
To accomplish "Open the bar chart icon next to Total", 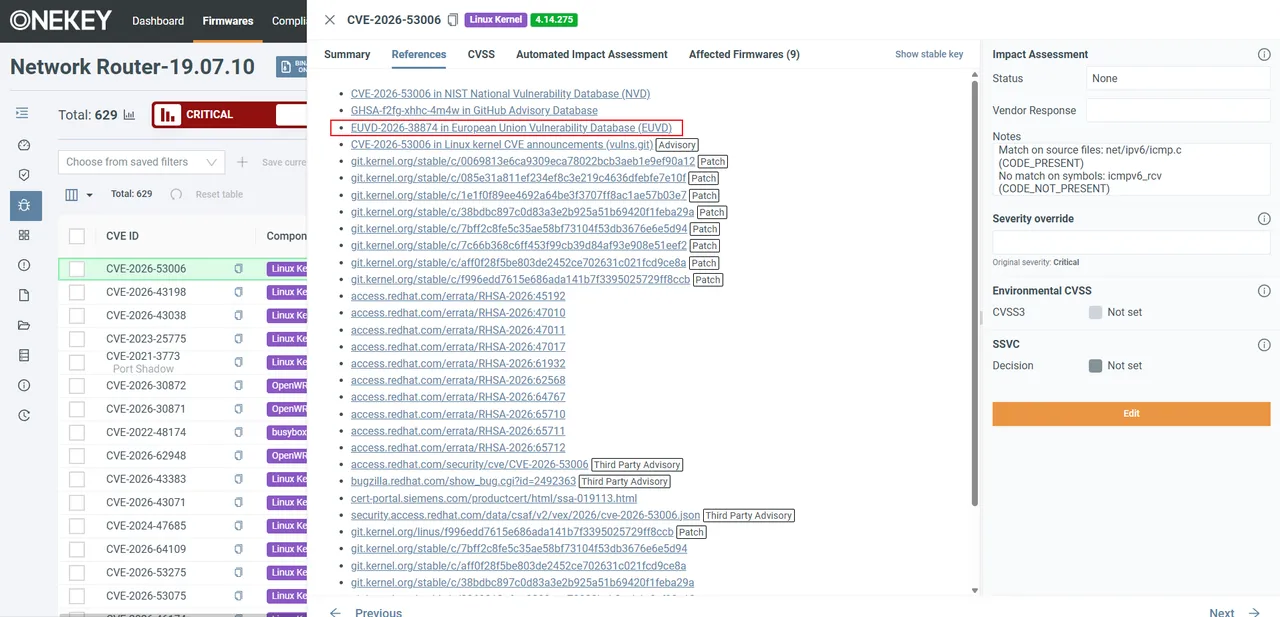I will (129, 115).
